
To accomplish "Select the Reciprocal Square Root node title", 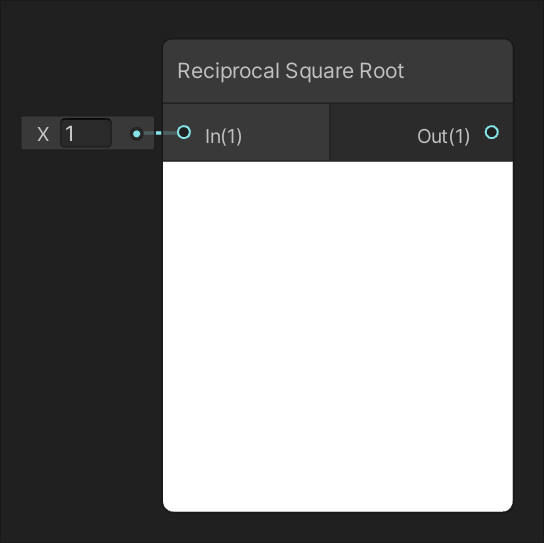I will tap(291, 71).
